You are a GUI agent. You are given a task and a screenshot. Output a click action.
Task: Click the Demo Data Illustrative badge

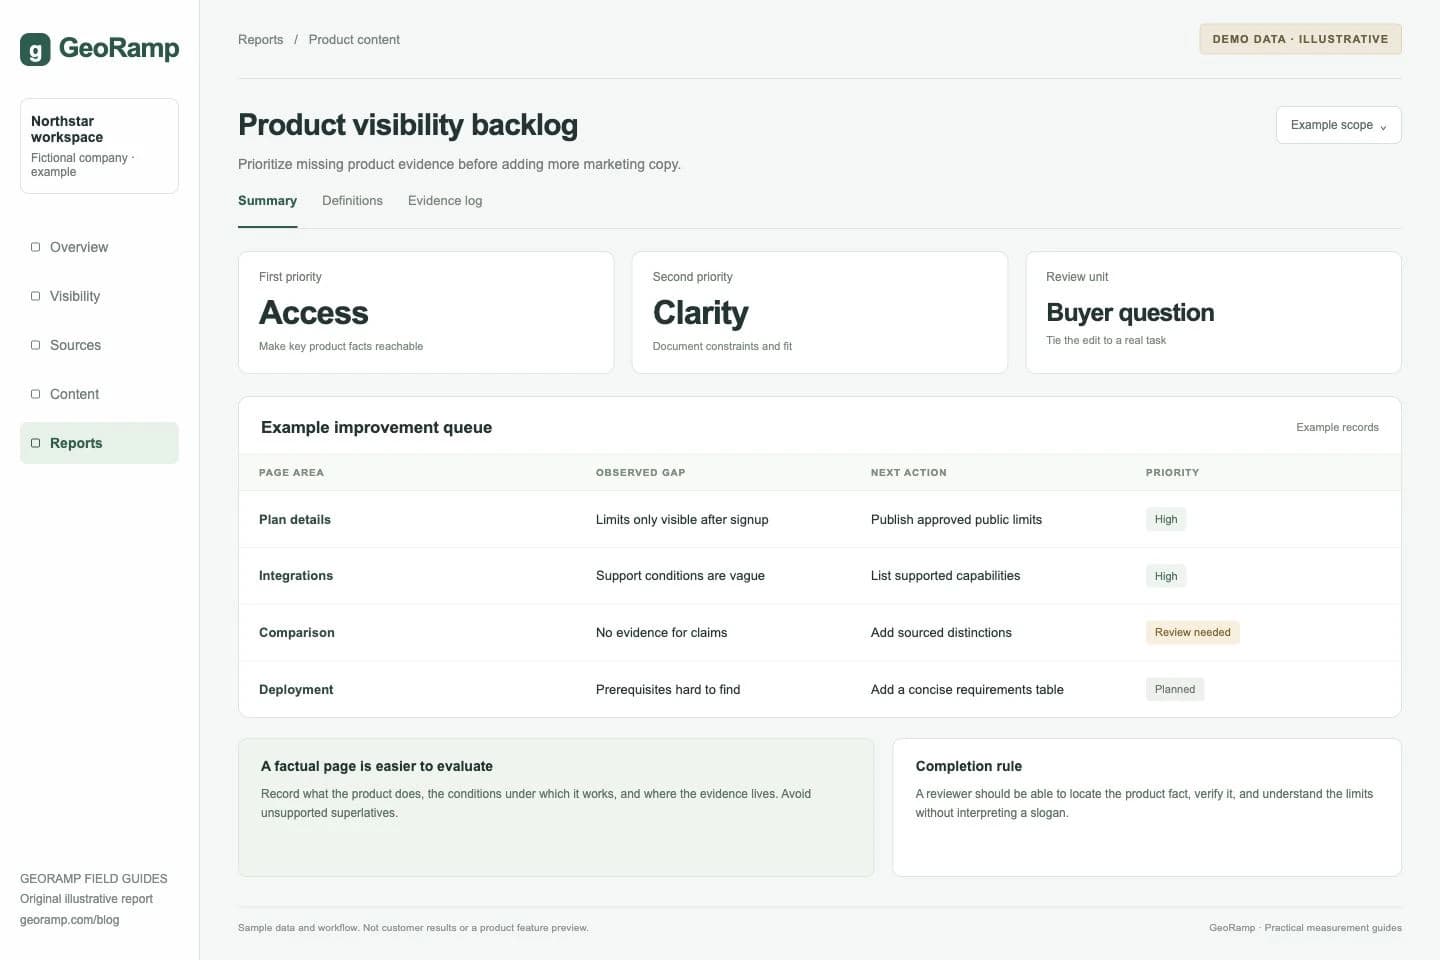click(x=1300, y=39)
